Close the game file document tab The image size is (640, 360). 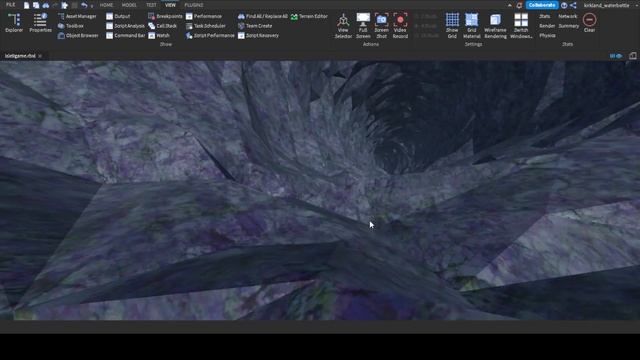pyautogui.click(x=40, y=56)
